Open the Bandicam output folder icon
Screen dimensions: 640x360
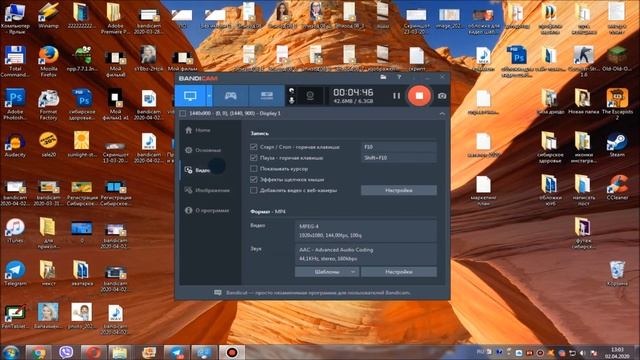[x=383, y=77]
